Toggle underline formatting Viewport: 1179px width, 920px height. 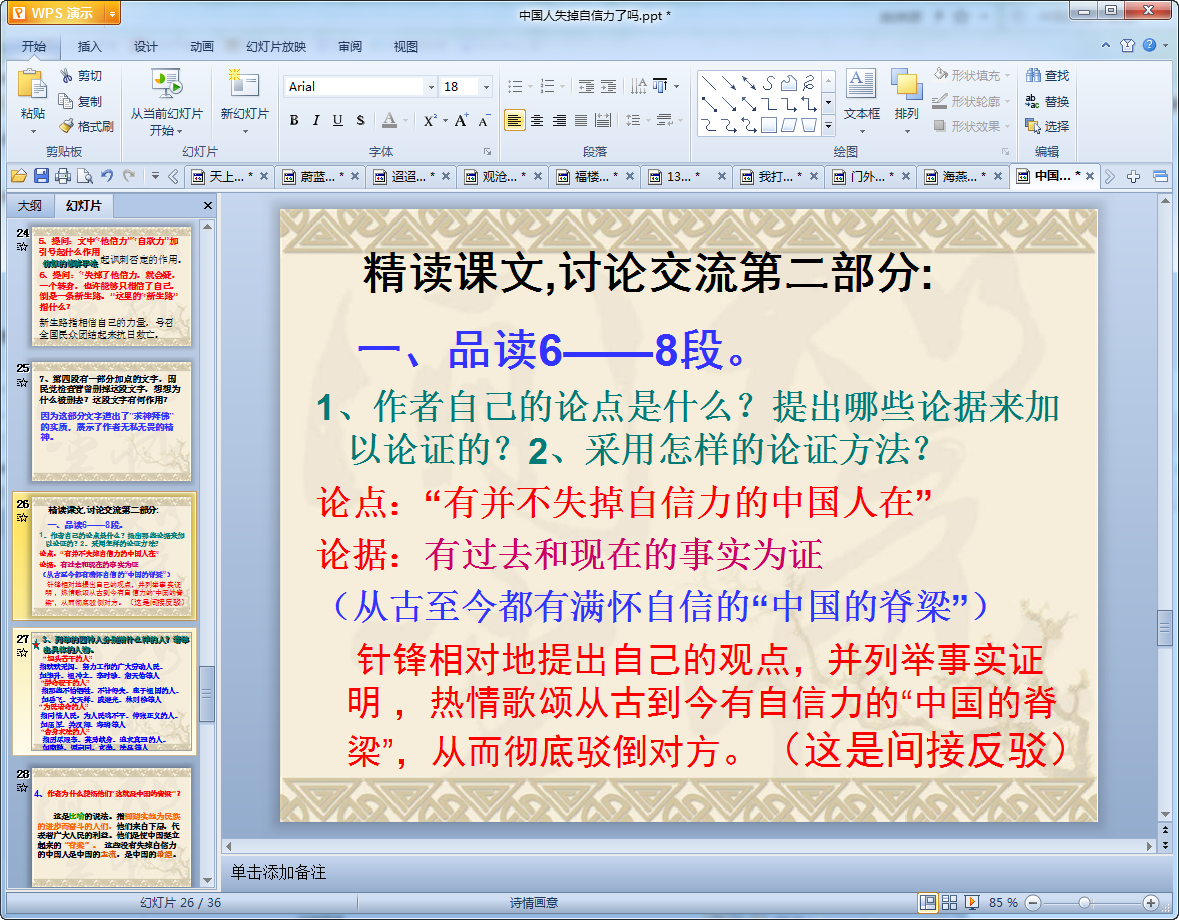(338, 120)
